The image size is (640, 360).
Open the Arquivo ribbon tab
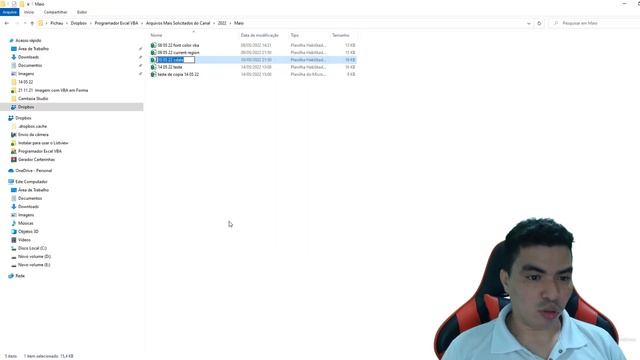point(9,12)
